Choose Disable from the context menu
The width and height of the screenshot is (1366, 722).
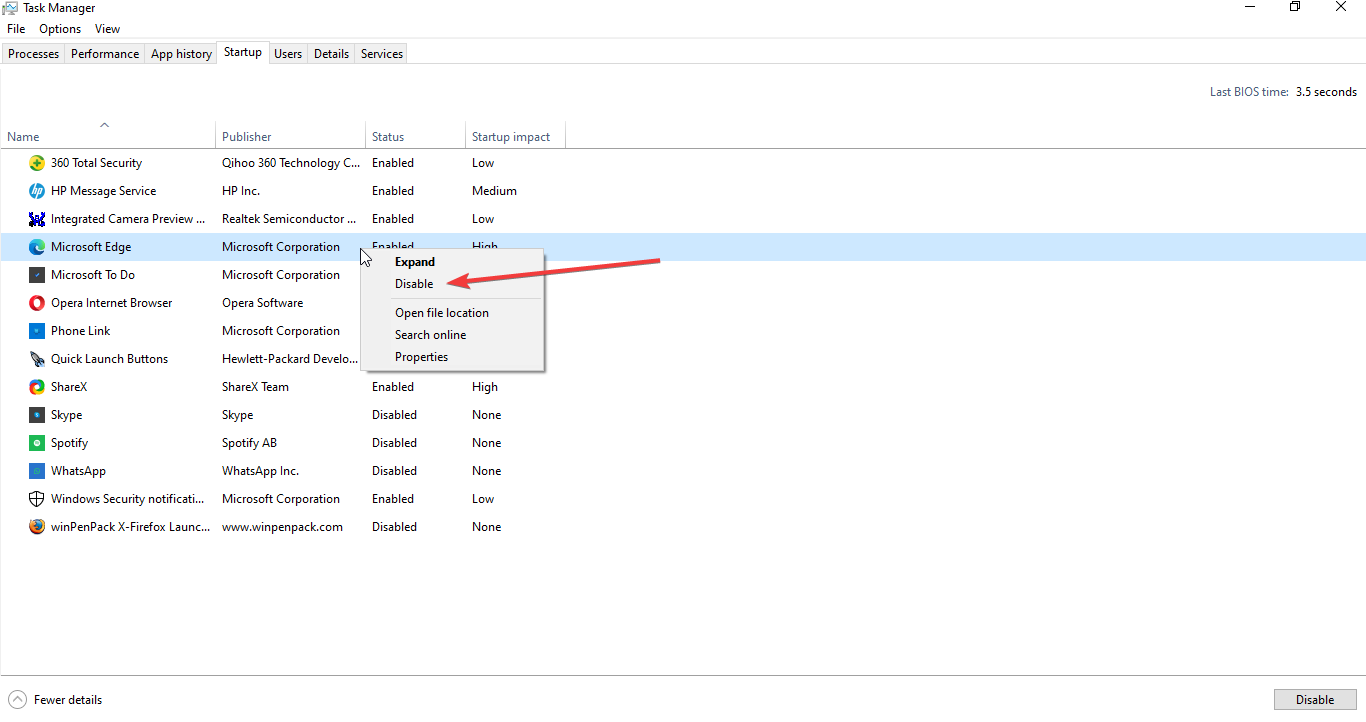pos(413,283)
